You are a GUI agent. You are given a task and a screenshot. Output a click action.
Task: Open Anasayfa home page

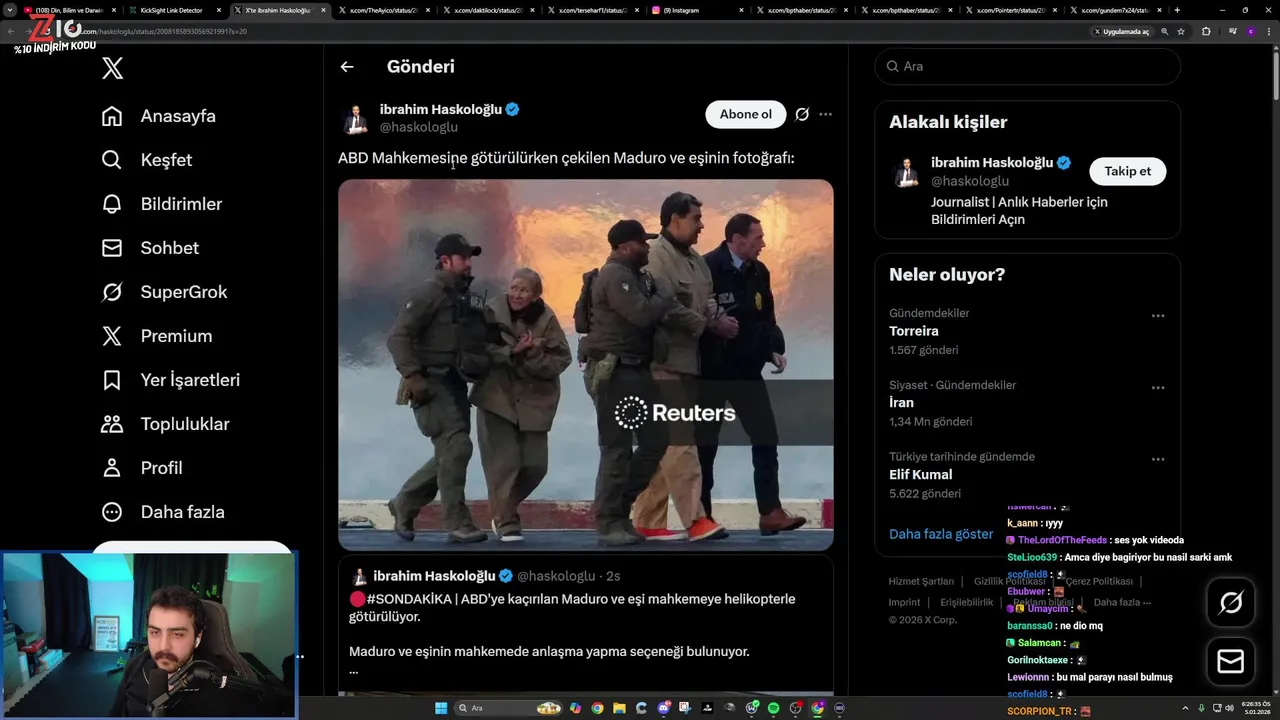click(x=159, y=116)
